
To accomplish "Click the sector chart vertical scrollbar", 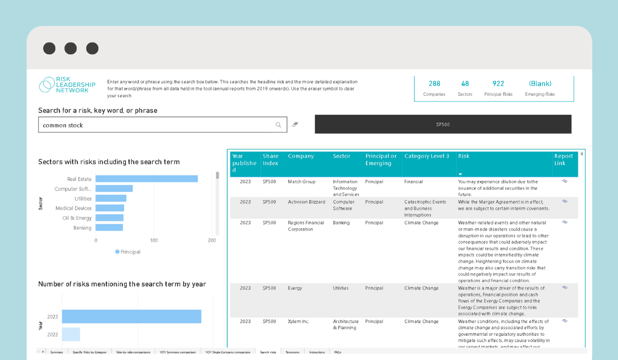I will pos(217,175).
